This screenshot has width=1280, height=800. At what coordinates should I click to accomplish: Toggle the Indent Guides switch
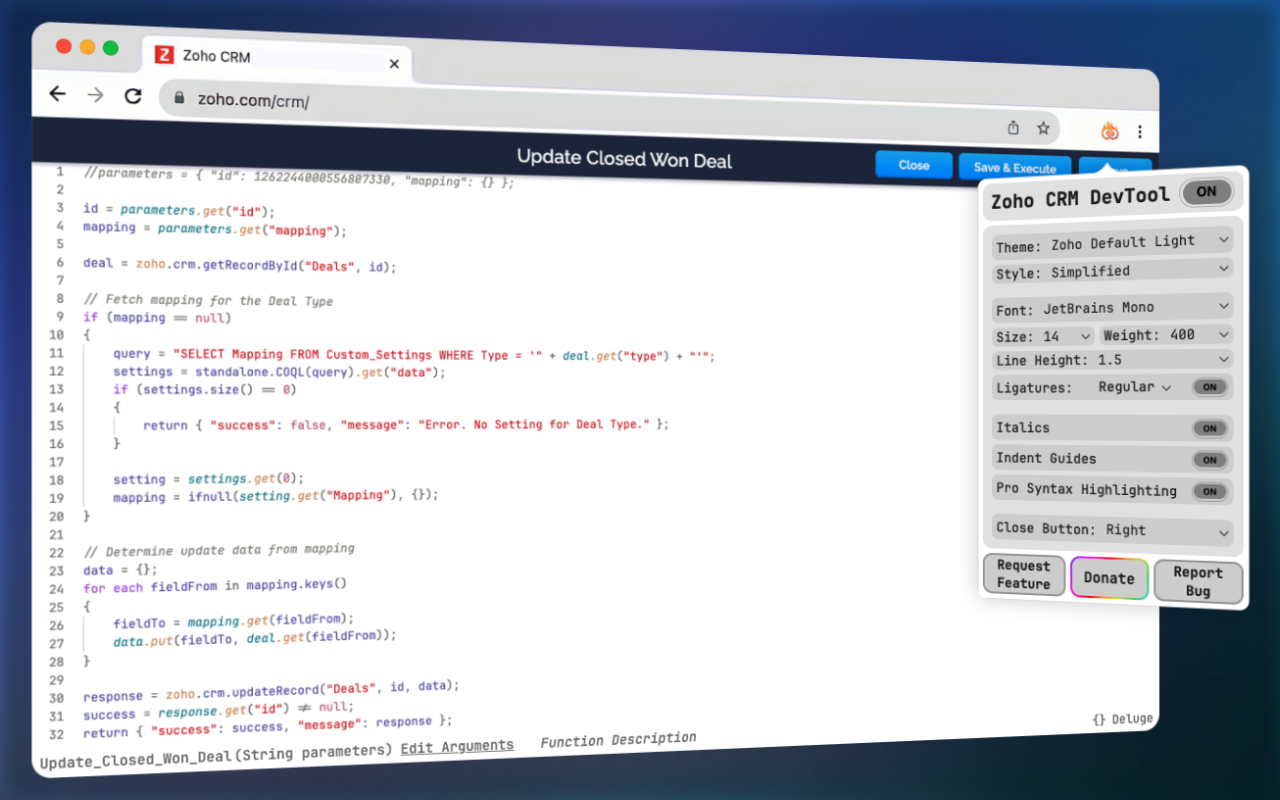point(1209,460)
